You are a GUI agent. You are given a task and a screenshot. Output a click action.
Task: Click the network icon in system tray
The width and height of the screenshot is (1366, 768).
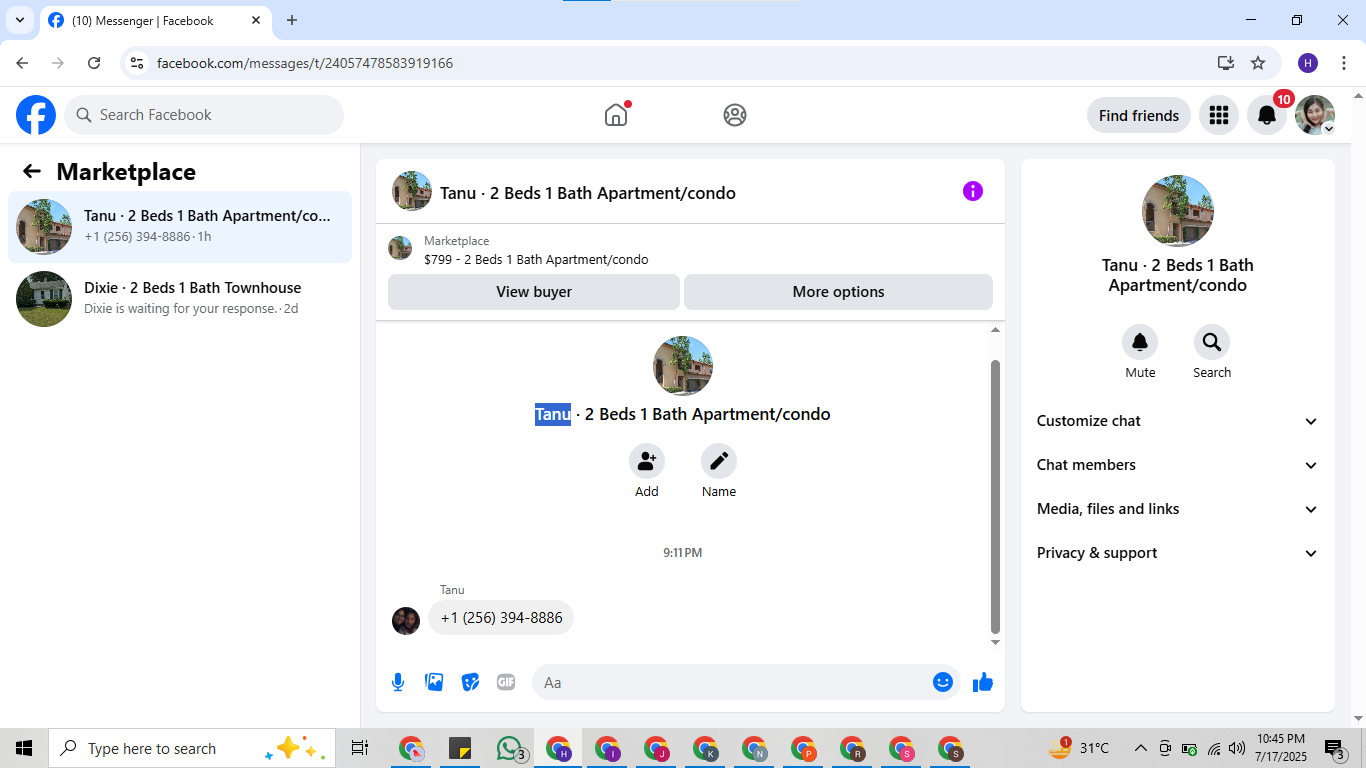click(1214, 748)
